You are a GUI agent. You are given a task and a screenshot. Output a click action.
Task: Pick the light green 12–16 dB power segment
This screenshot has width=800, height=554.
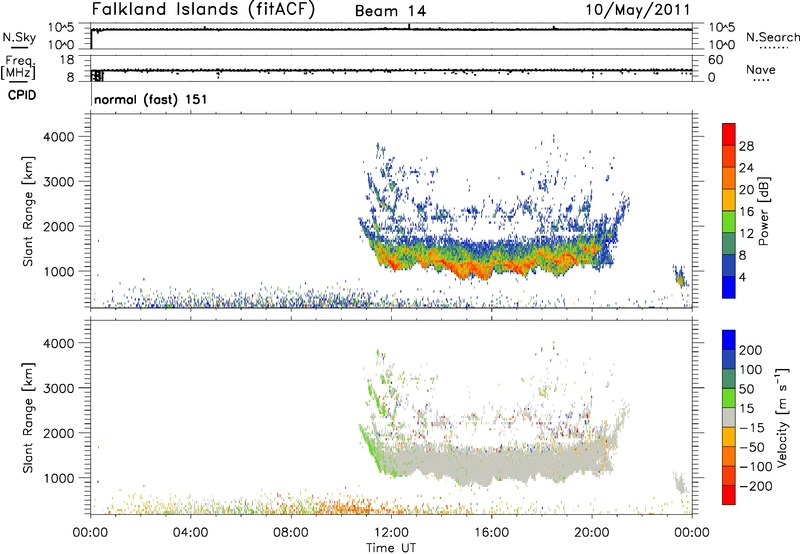pyautogui.click(x=729, y=222)
